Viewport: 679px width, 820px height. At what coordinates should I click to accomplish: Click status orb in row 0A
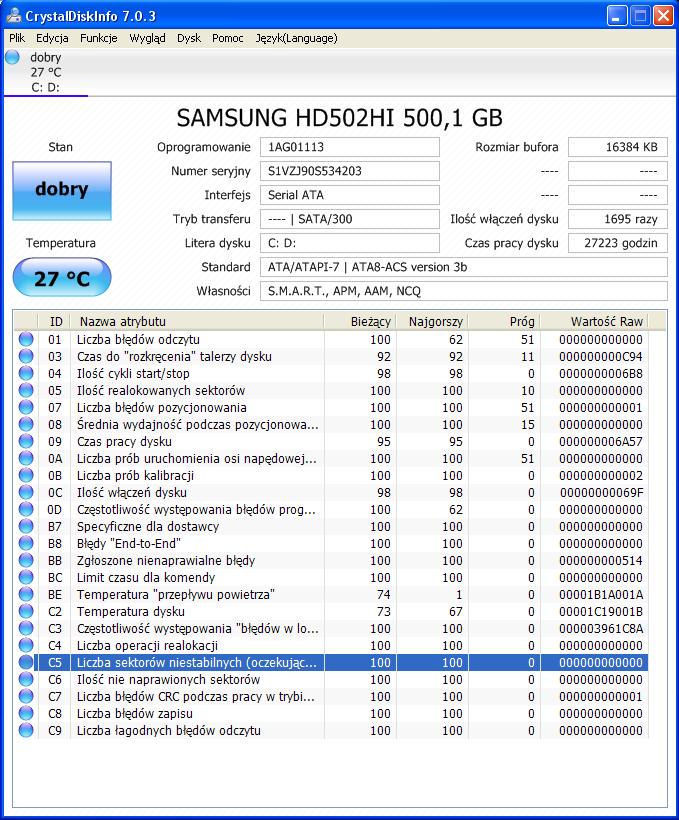point(26,458)
